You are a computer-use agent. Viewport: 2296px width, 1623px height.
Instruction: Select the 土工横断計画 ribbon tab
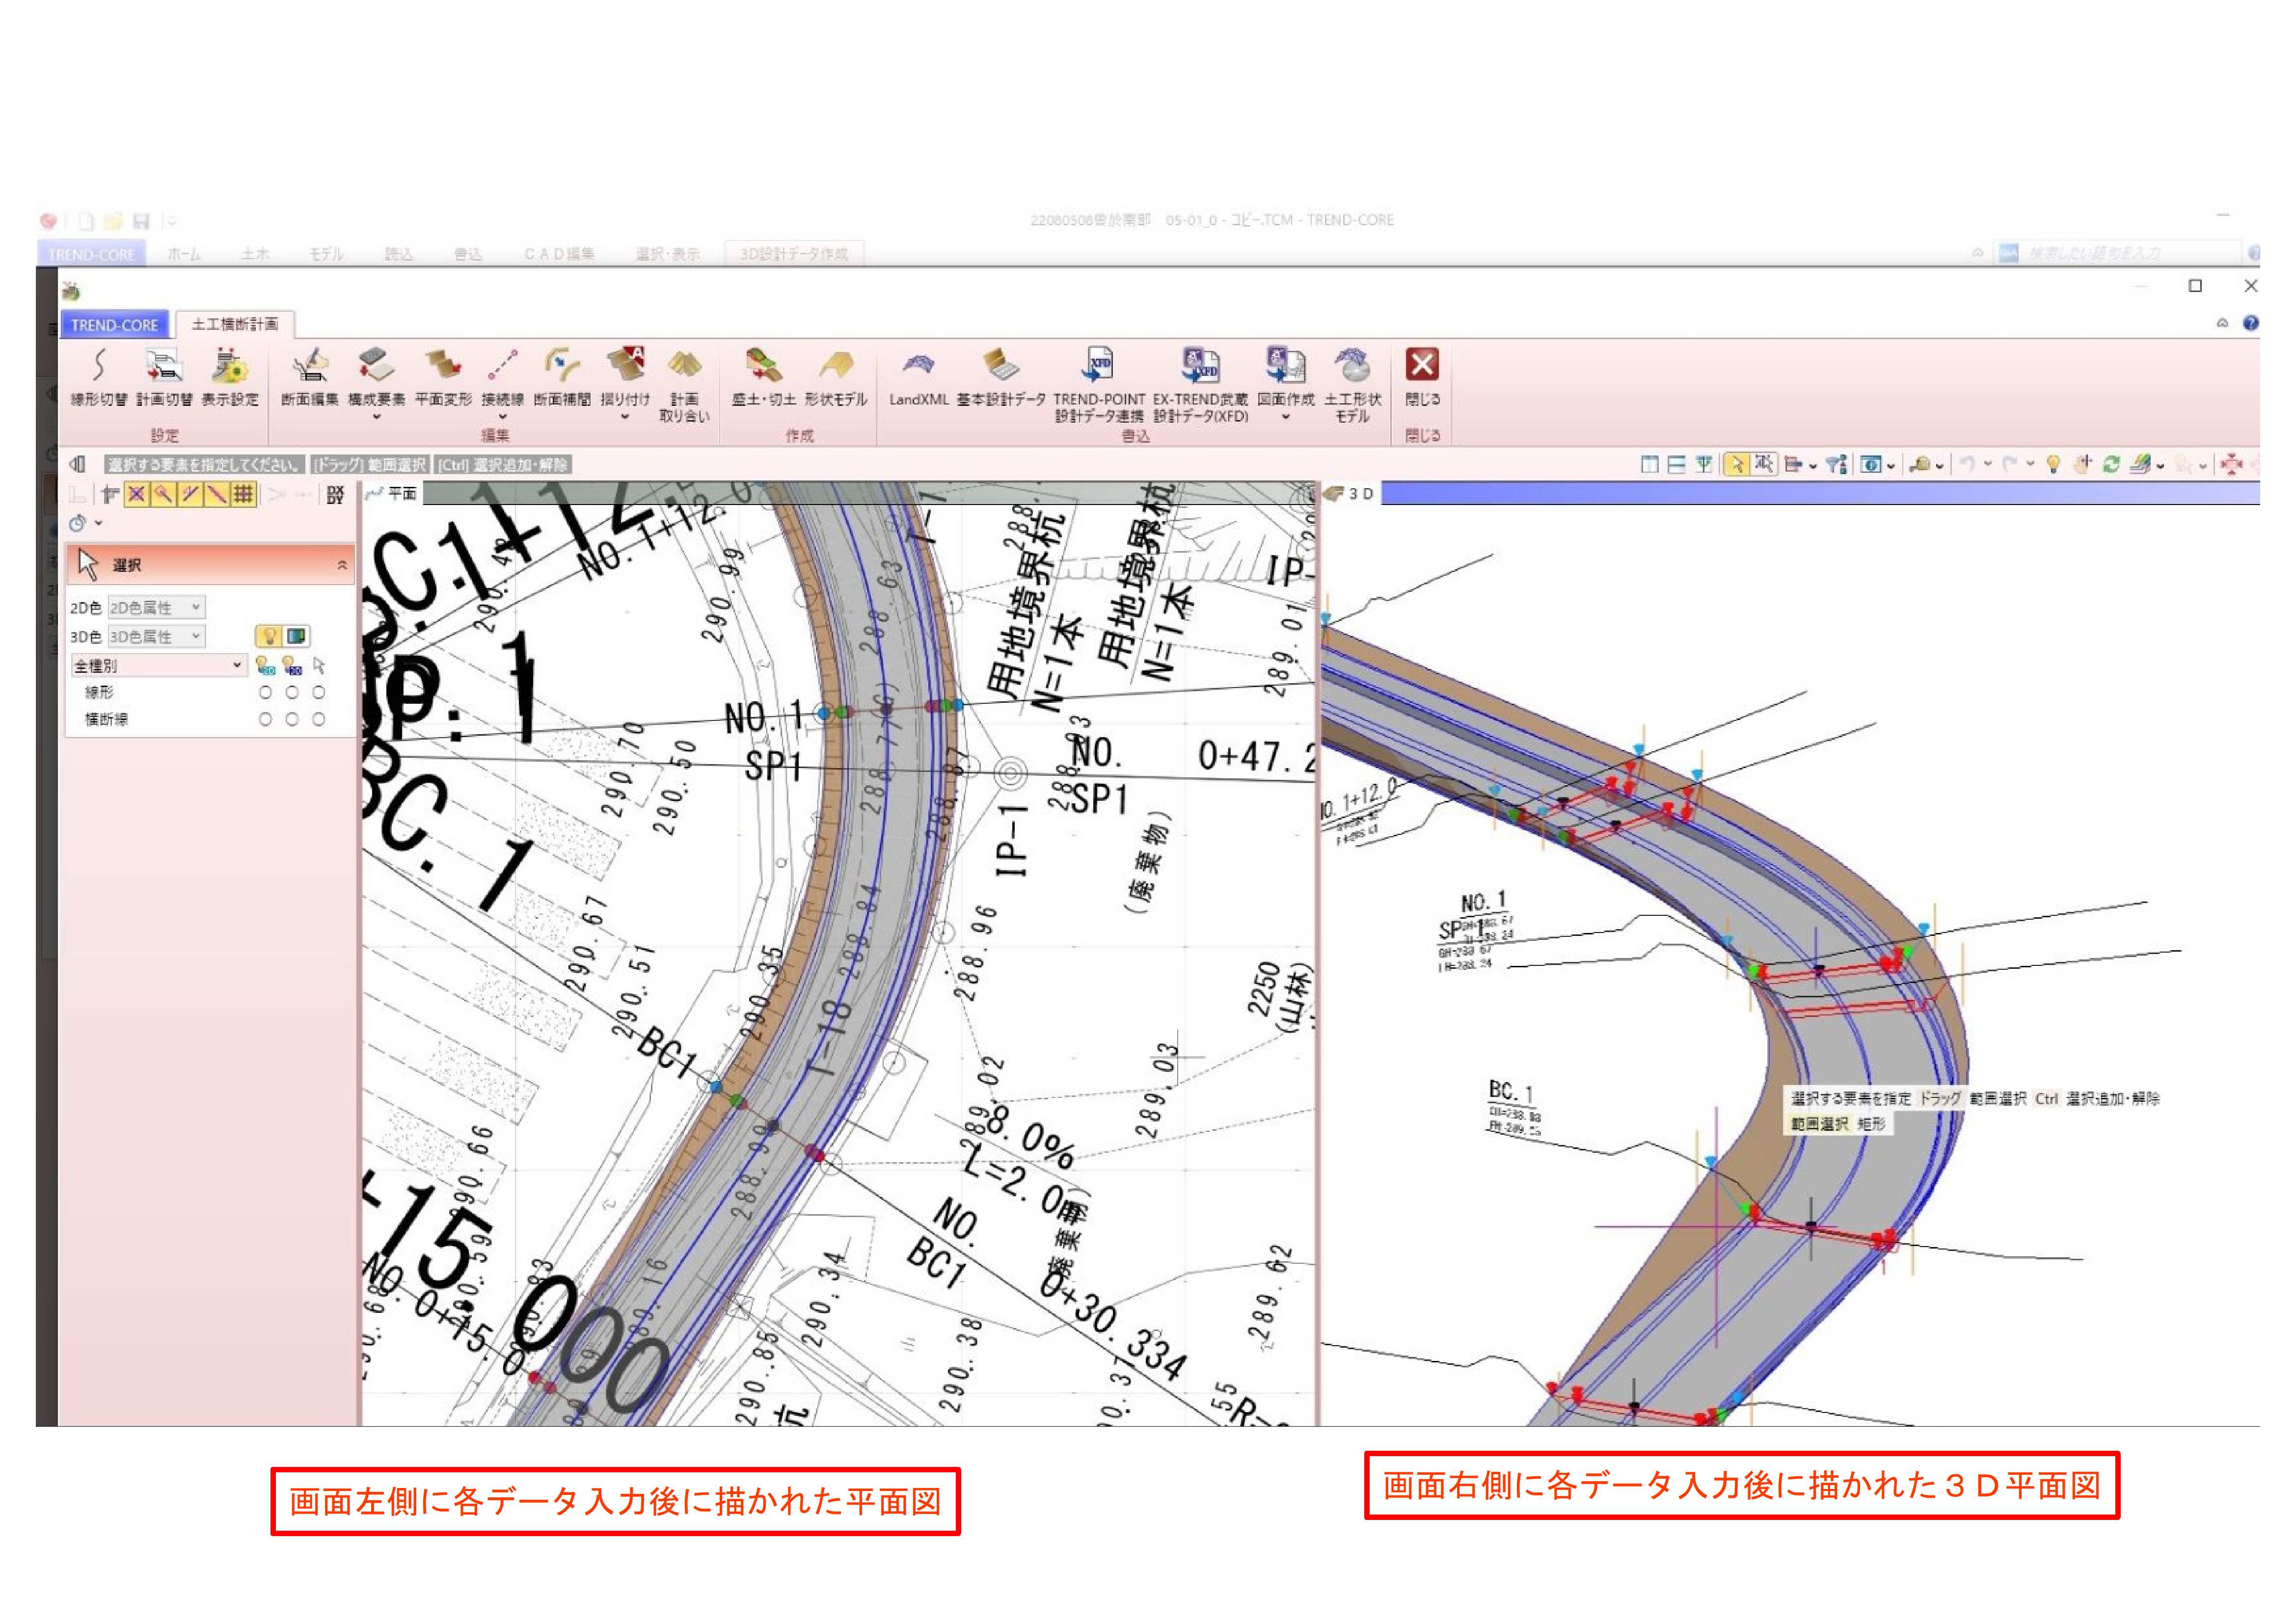click(235, 324)
